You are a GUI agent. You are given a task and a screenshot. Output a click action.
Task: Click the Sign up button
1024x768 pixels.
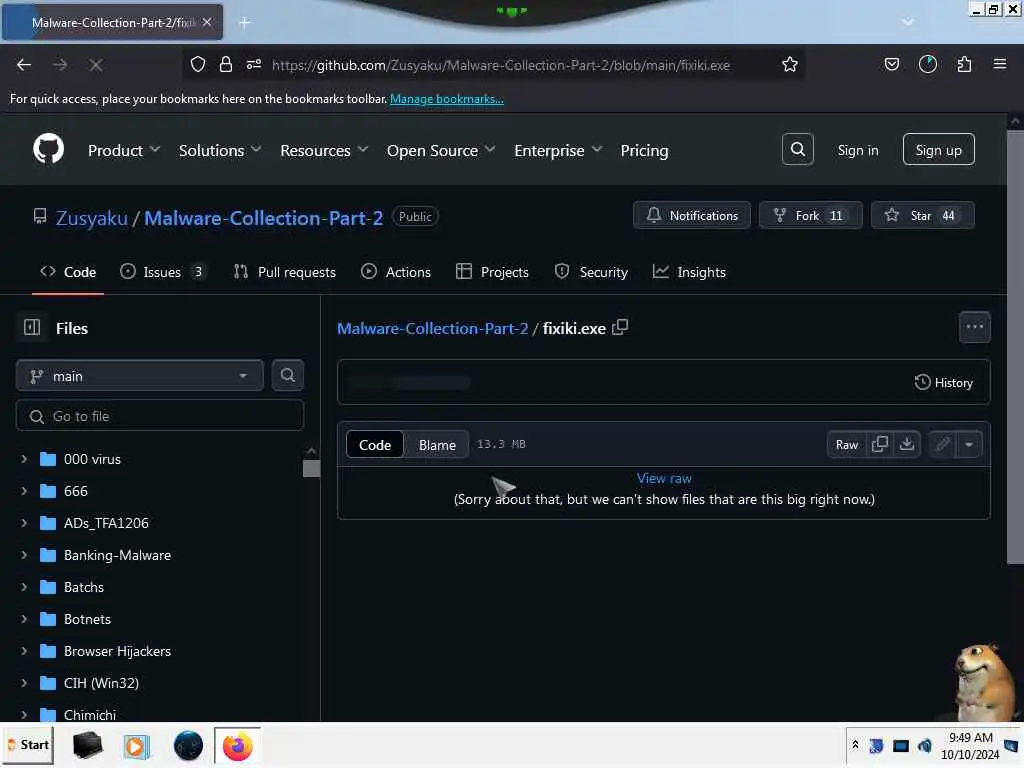pyautogui.click(x=938, y=150)
